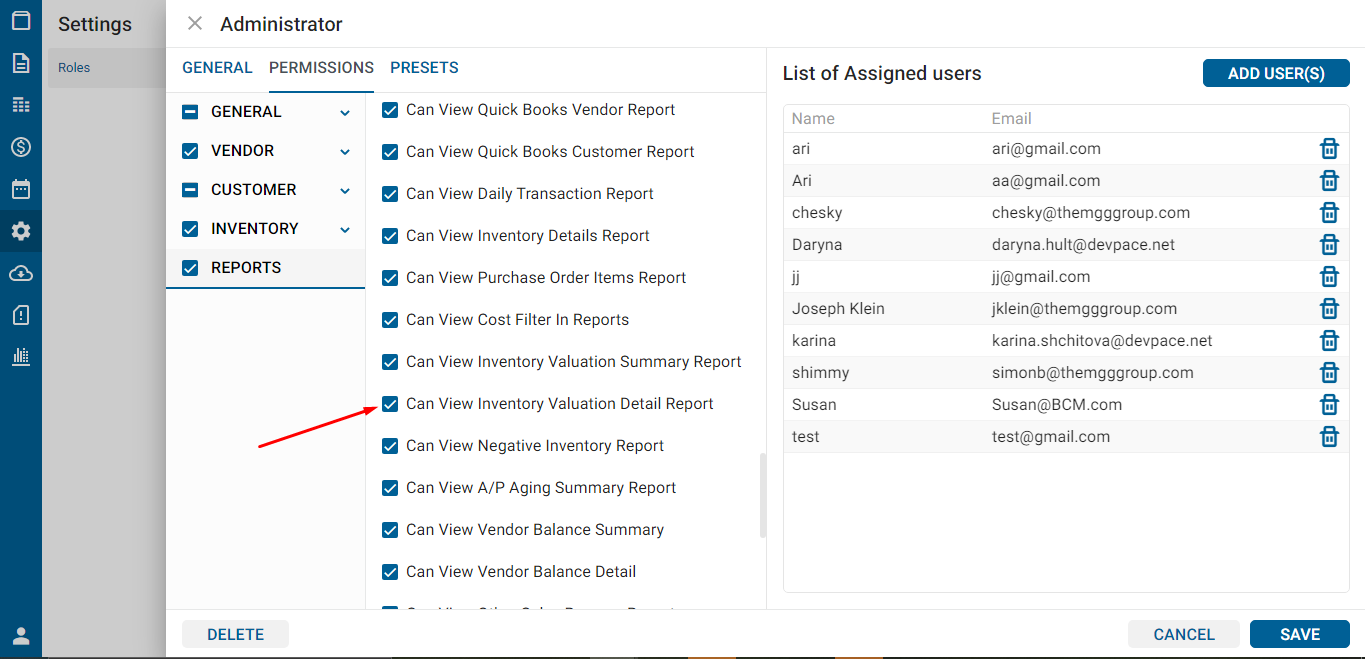Switch to the PRESETS tab
Image resolution: width=1365 pixels, height=659 pixels.
[x=424, y=68]
